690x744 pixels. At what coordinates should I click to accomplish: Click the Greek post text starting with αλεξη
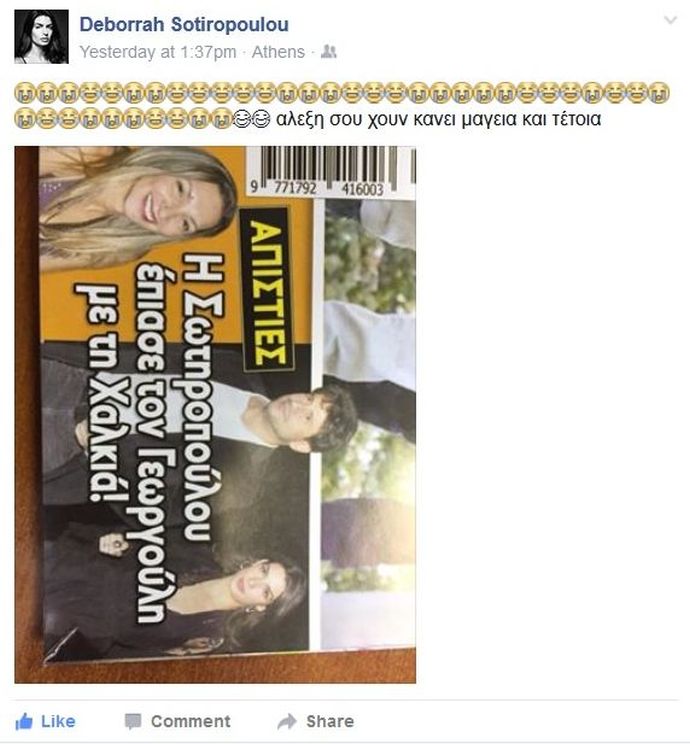(438, 119)
